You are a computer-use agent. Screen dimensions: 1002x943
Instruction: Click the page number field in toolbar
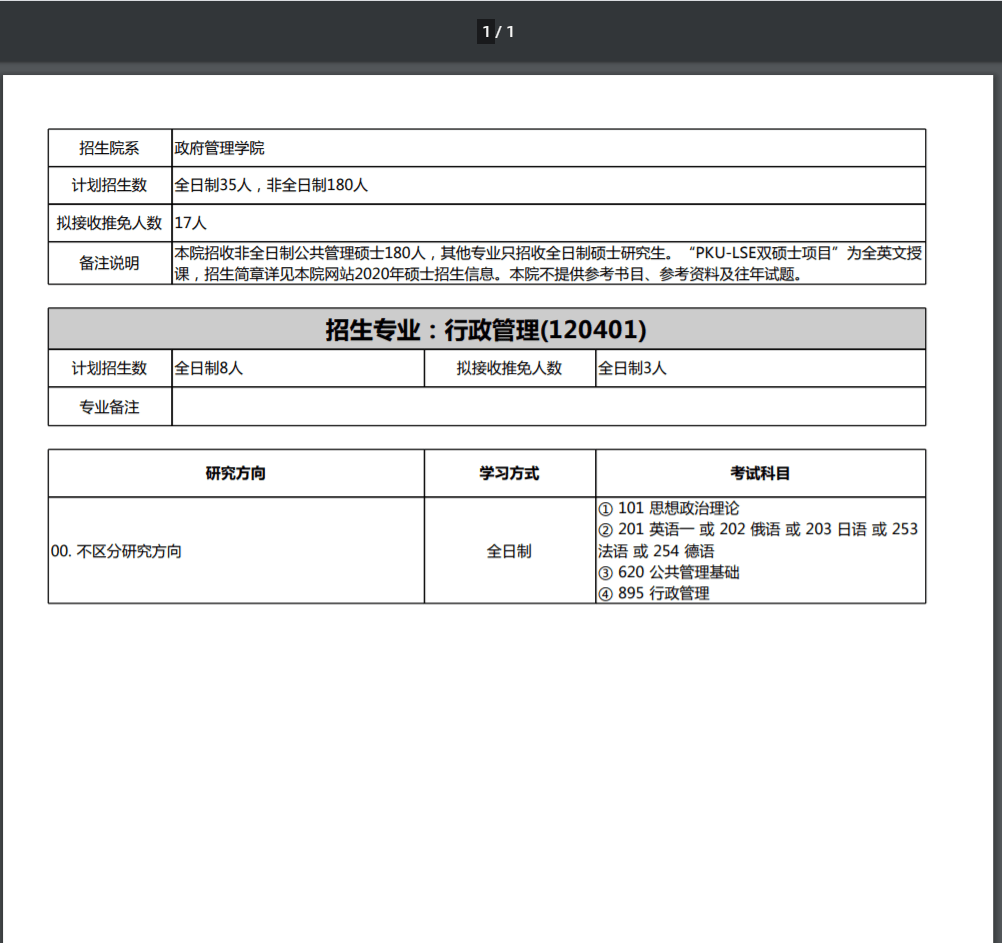486,32
